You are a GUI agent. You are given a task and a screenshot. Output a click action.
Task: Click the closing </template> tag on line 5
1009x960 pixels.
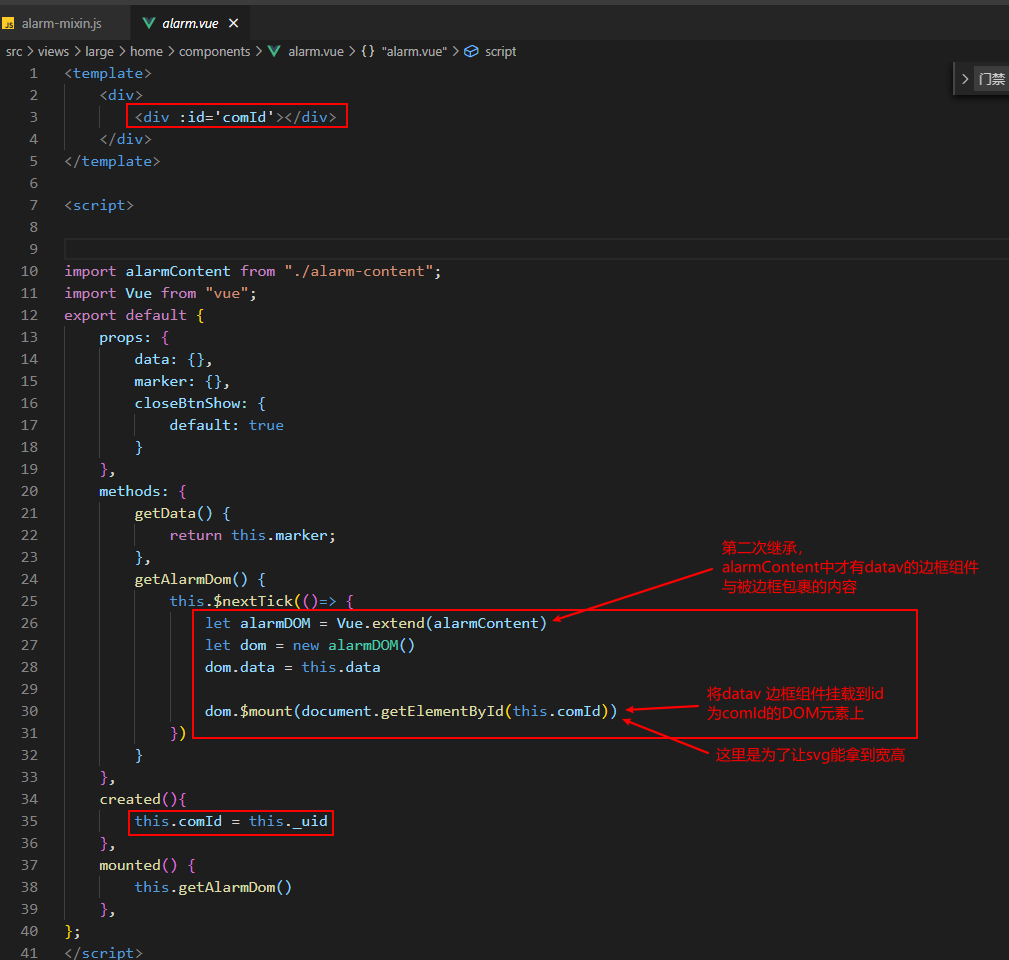pos(112,162)
